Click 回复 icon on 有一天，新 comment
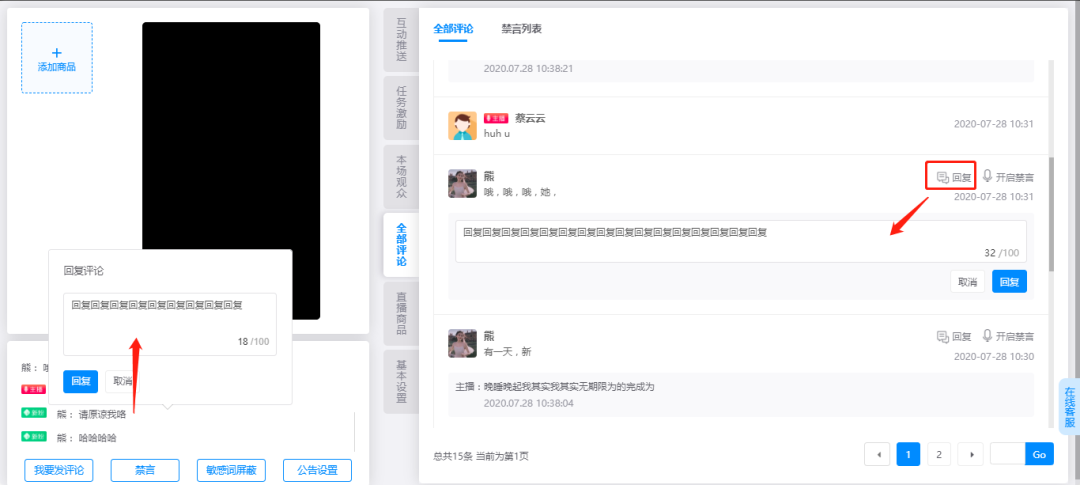 point(954,336)
